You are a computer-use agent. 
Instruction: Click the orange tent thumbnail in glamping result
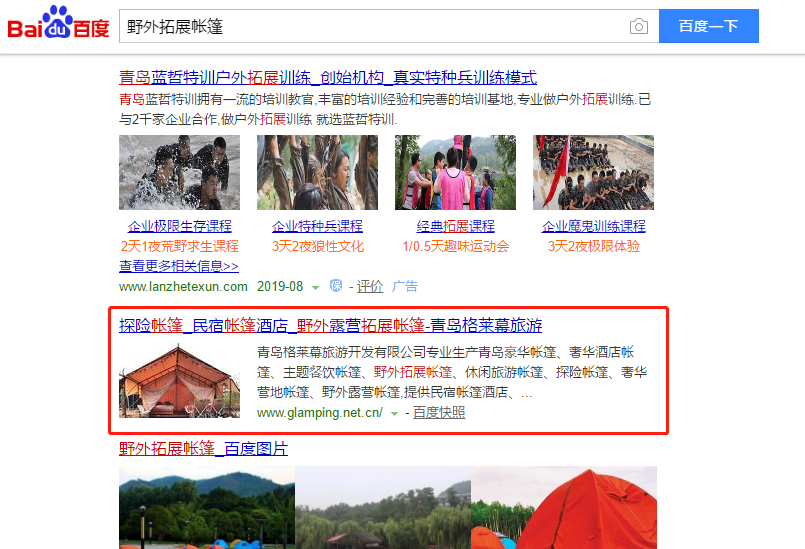[x=179, y=380]
